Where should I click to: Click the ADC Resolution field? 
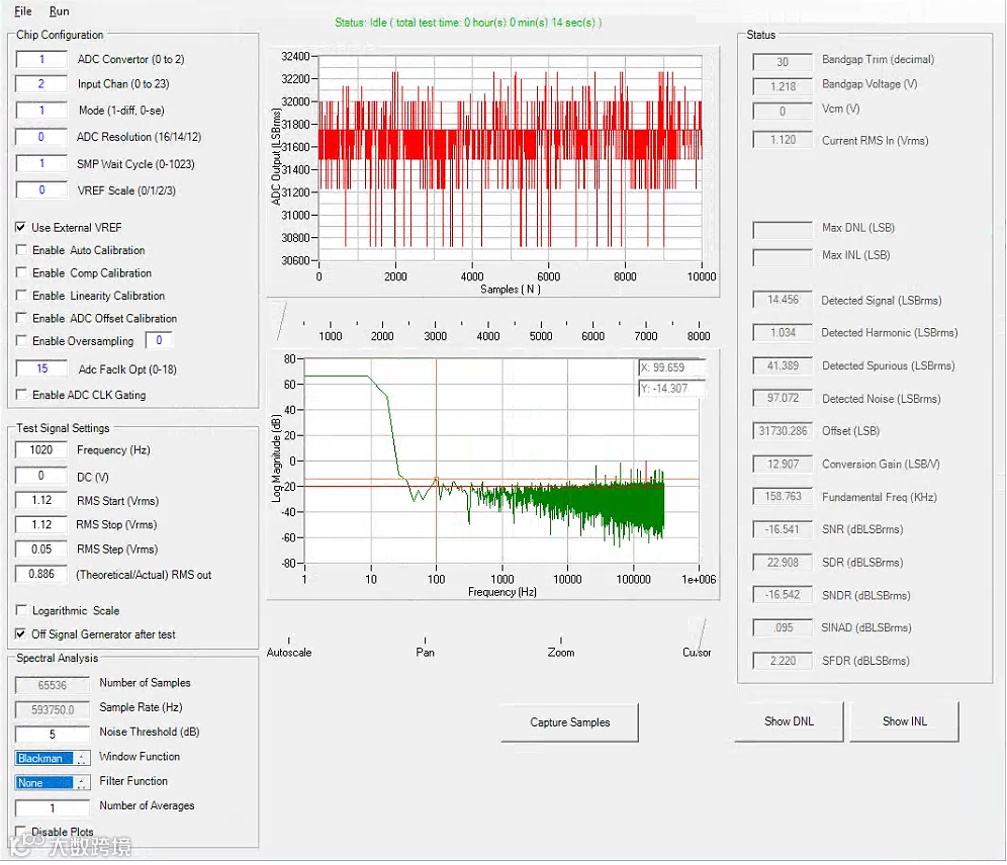[41, 137]
